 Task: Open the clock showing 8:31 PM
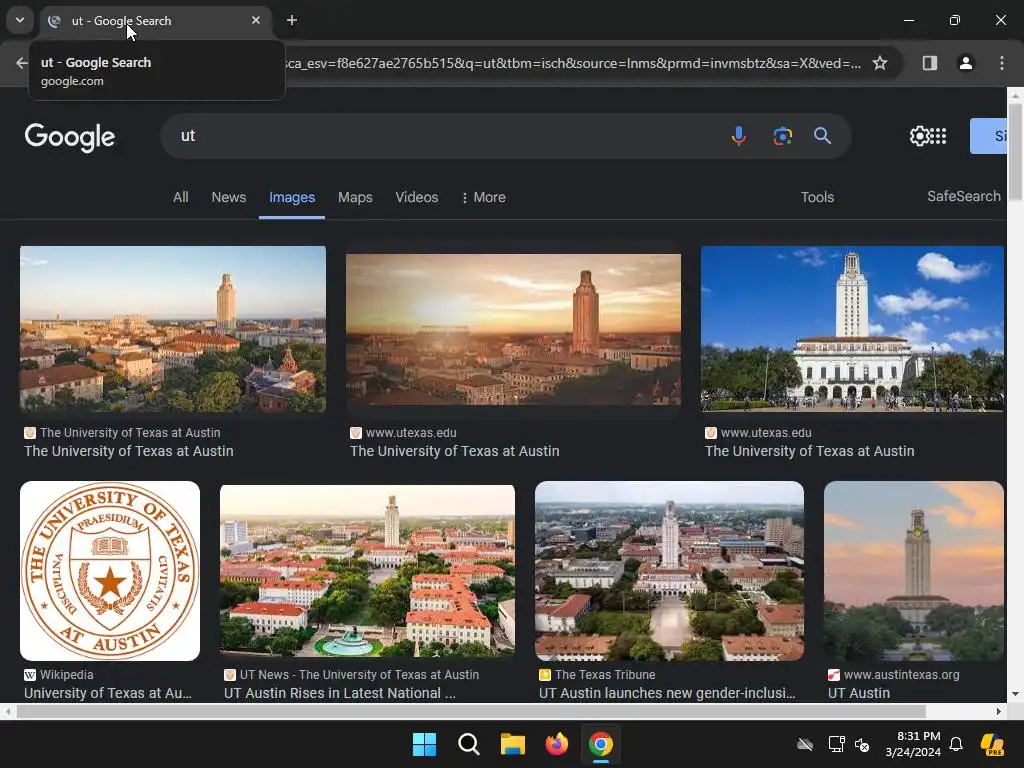913,744
